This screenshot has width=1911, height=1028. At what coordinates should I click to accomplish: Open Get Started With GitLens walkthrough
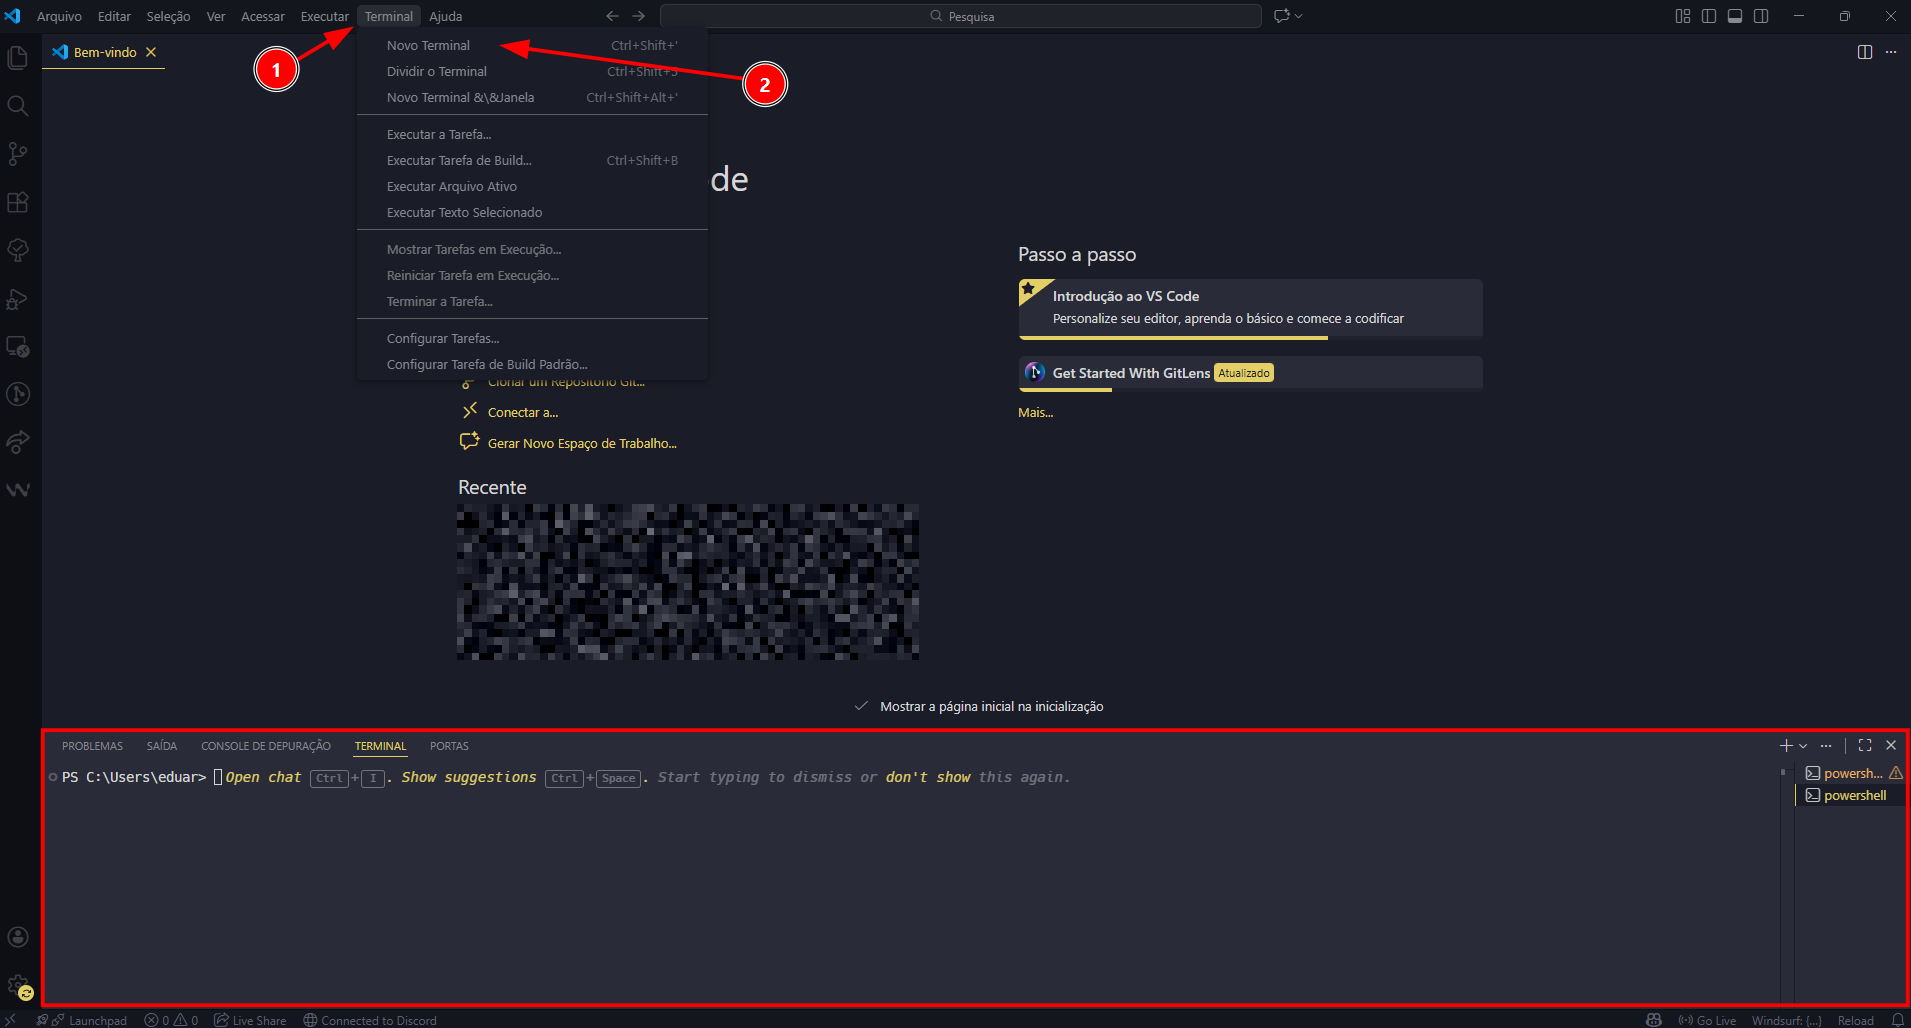point(1250,373)
